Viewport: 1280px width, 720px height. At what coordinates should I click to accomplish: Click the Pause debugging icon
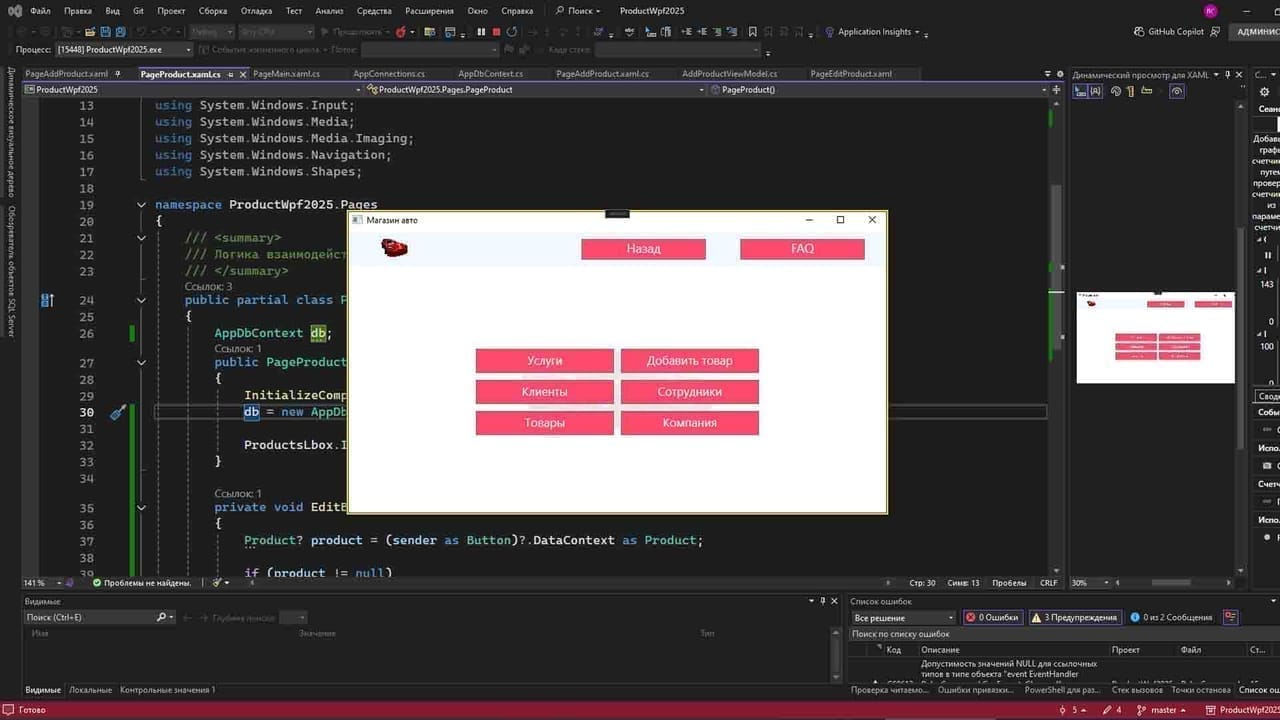click(x=481, y=32)
